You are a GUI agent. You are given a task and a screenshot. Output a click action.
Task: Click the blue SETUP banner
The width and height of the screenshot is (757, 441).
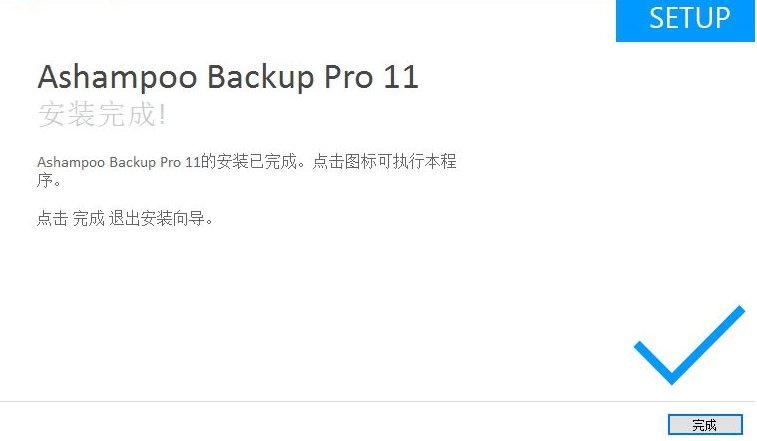click(x=686, y=20)
